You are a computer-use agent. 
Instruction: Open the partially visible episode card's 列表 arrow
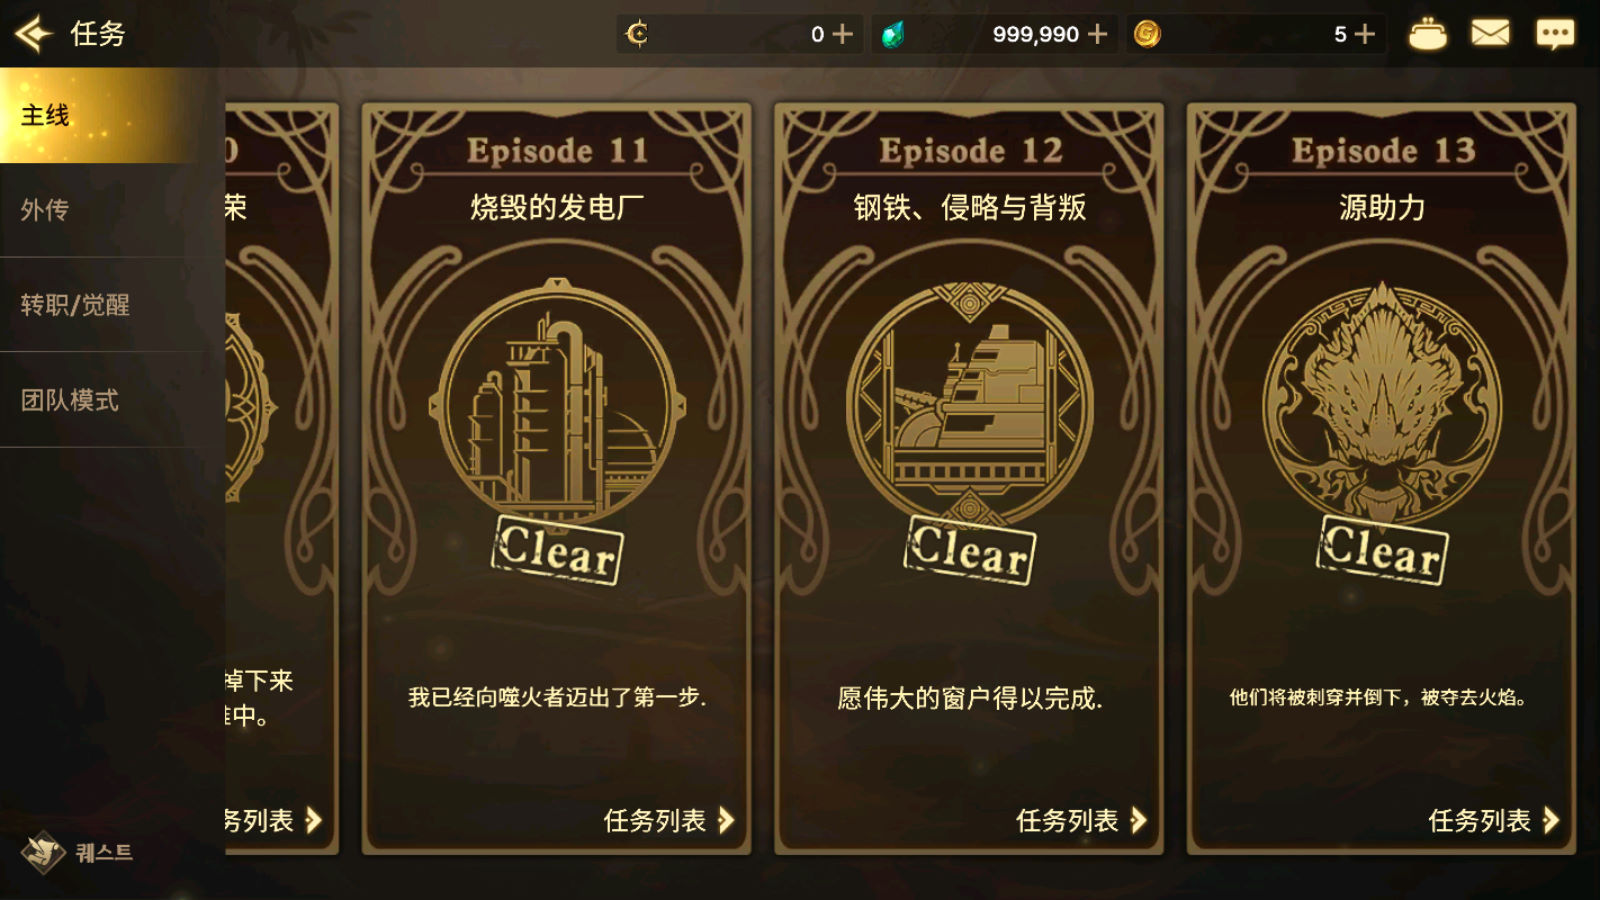[x=313, y=821]
